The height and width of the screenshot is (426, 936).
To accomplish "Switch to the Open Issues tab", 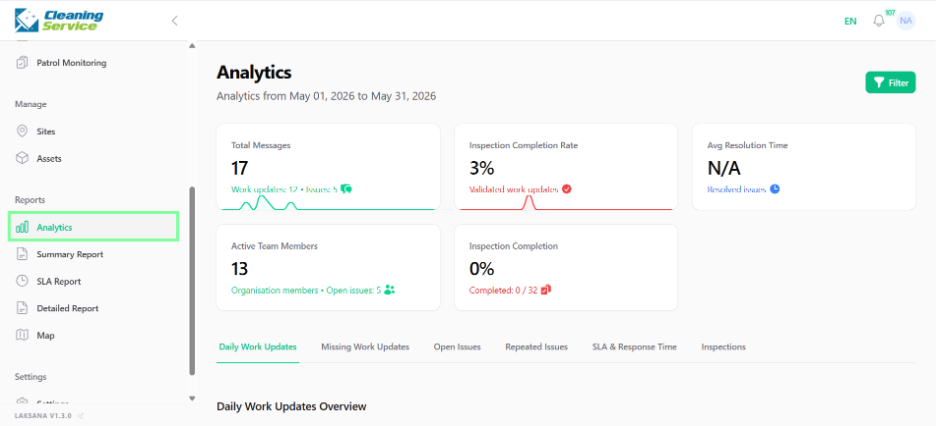I will click(x=457, y=347).
